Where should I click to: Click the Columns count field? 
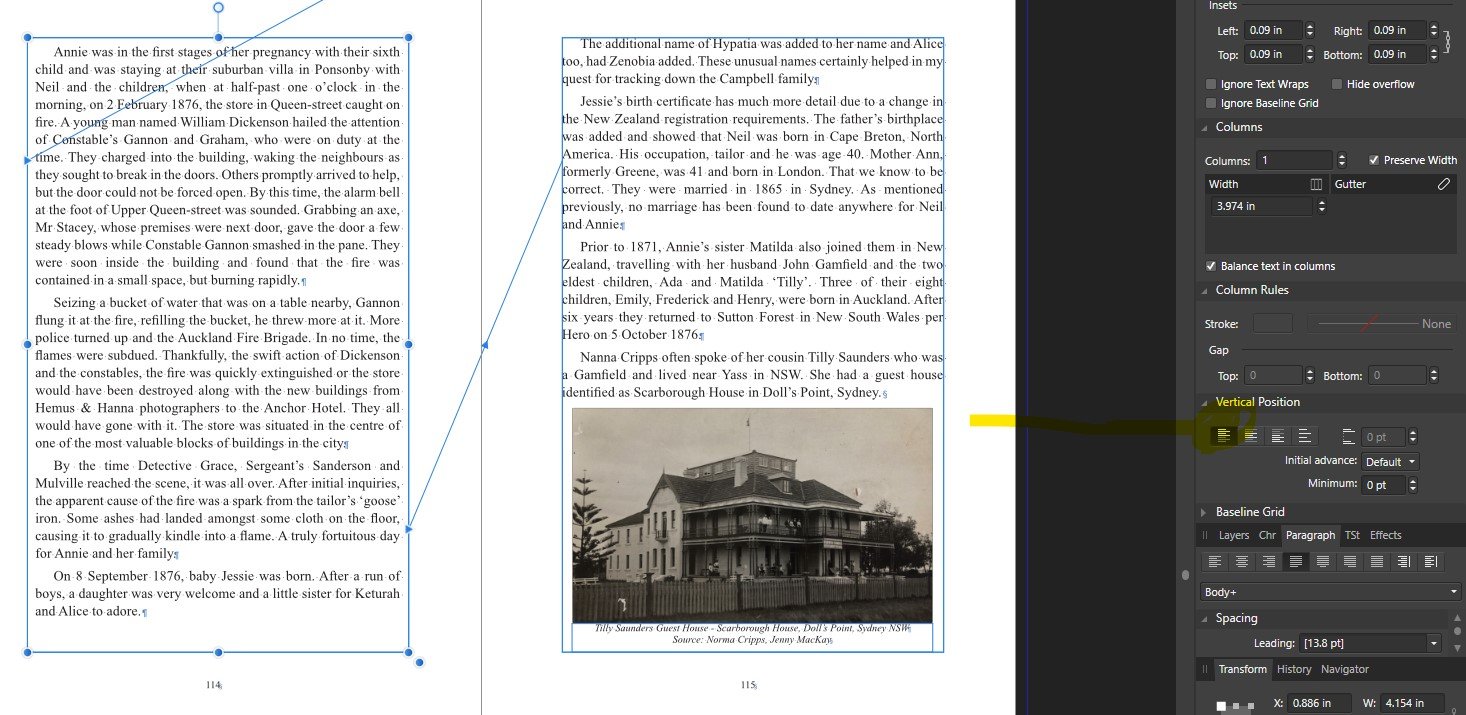1296,160
